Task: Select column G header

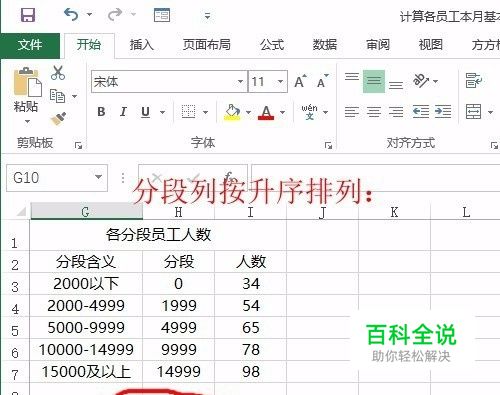Action: pyautogui.click(x=87, y=211)
